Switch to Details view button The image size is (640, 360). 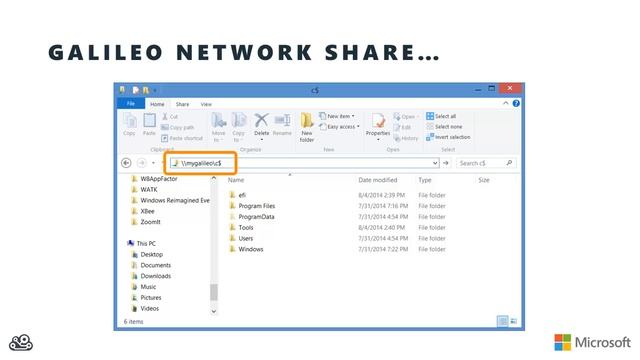pos(503,321)
